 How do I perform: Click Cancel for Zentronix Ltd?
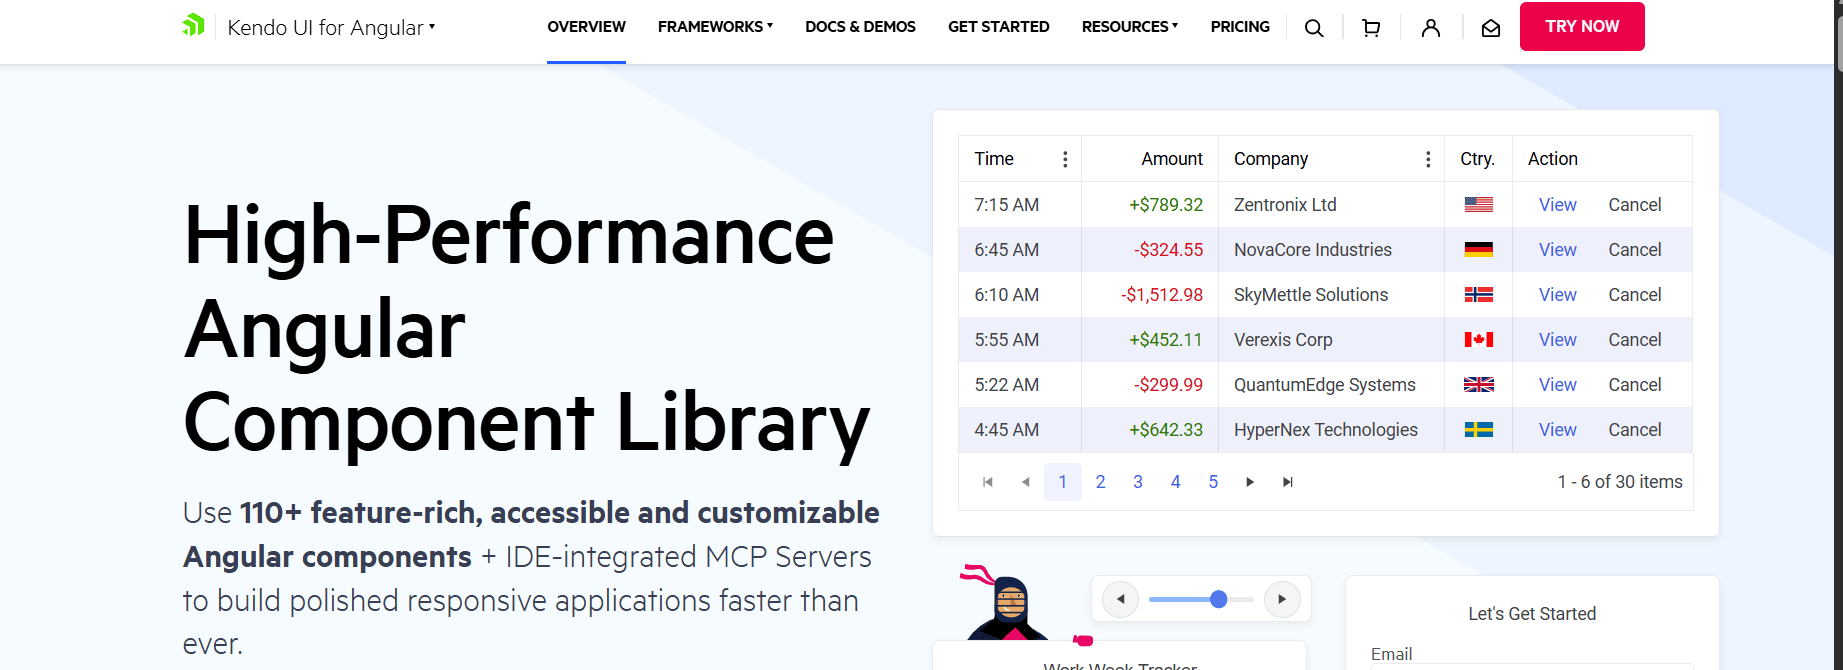pyautogui.click(x=1635, y=205)
